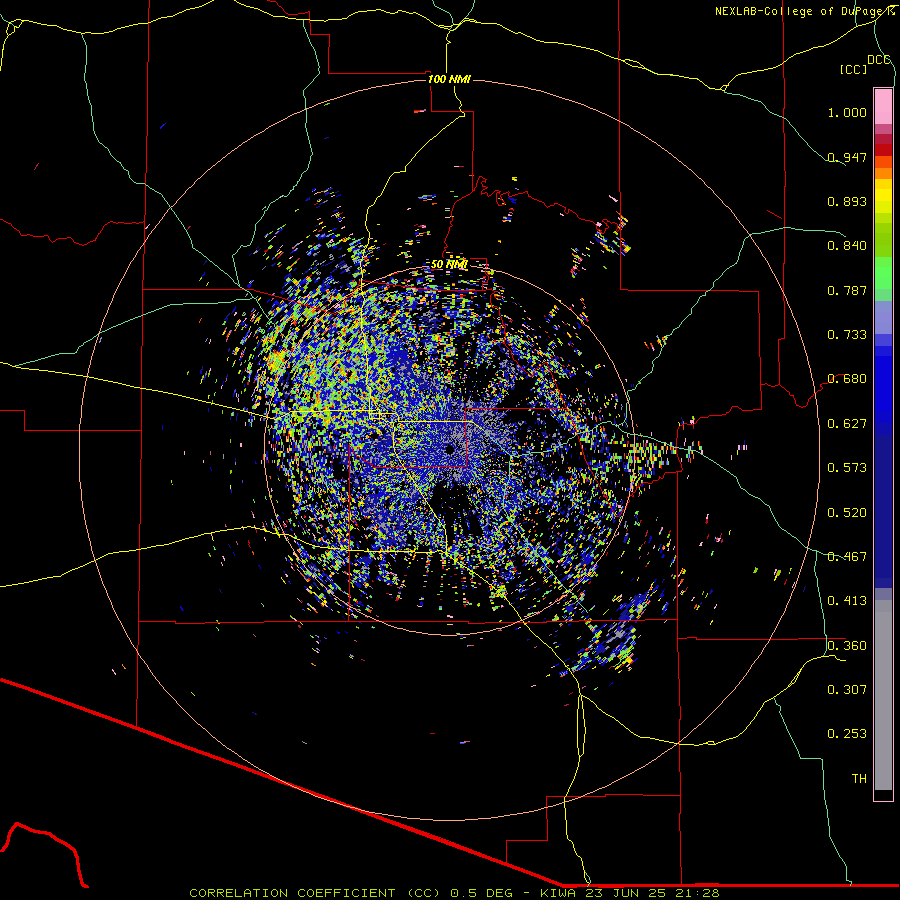Click the [CC] legend title
The image size is (900, 900).
coord(854,69)
